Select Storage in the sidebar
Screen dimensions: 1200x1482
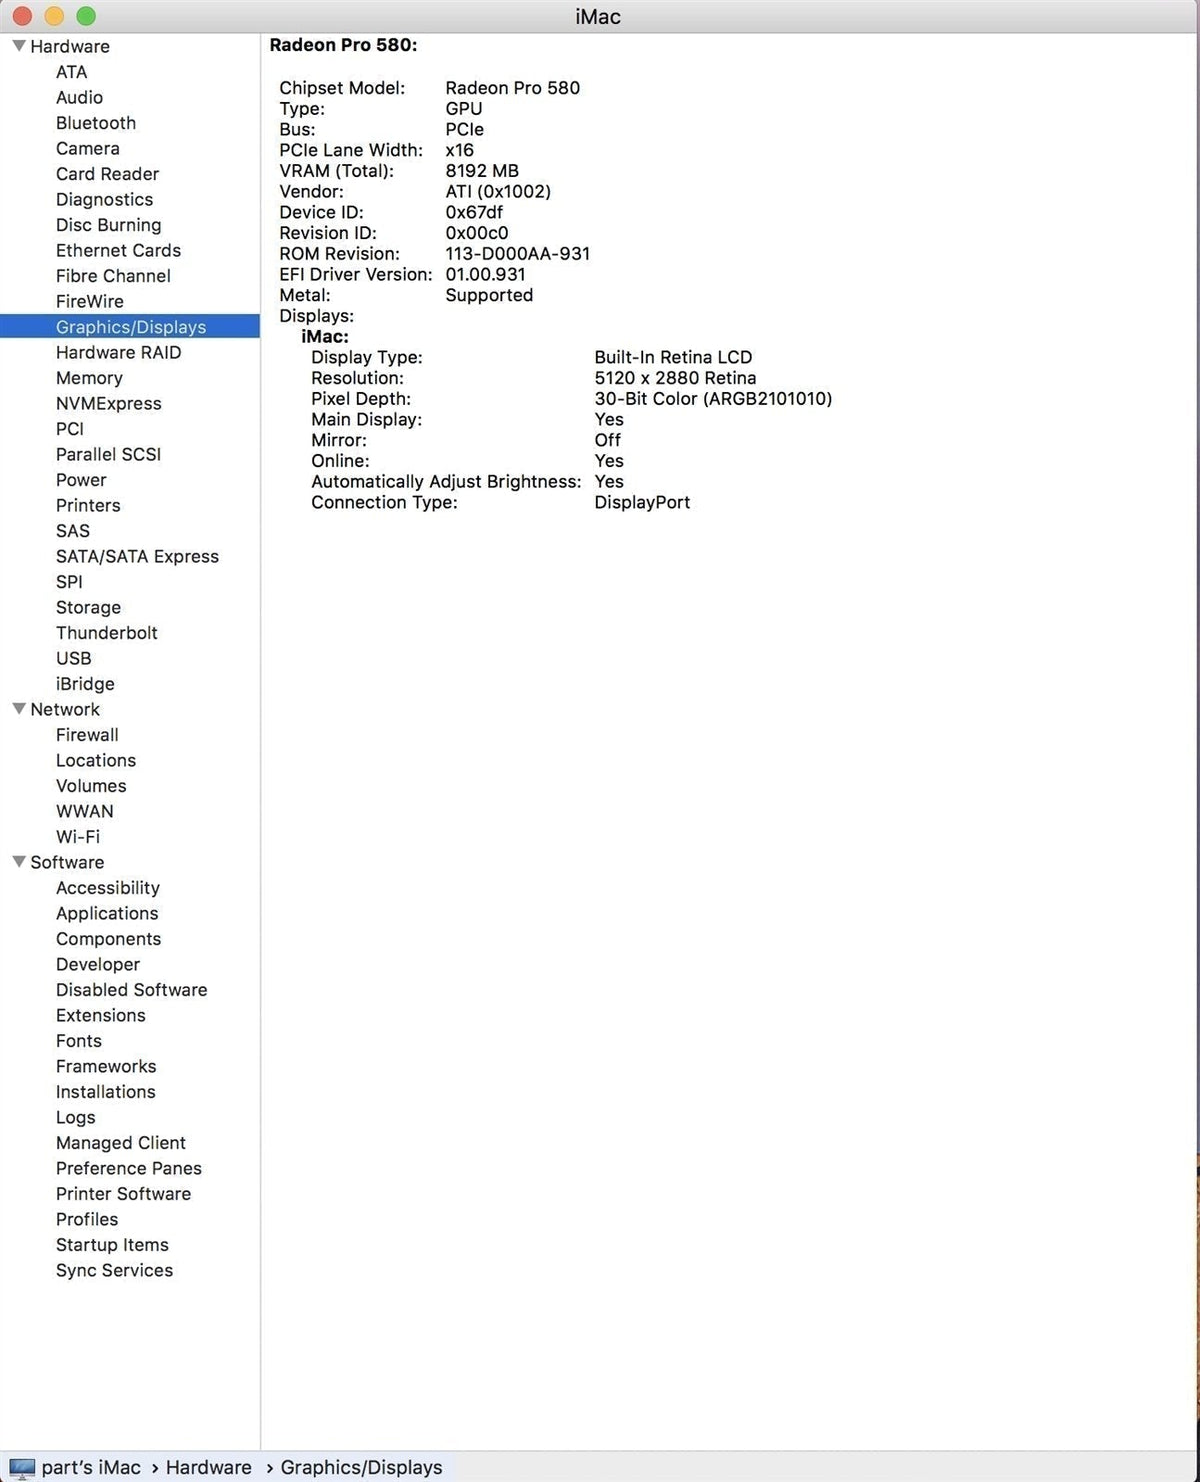pos(88,607)
